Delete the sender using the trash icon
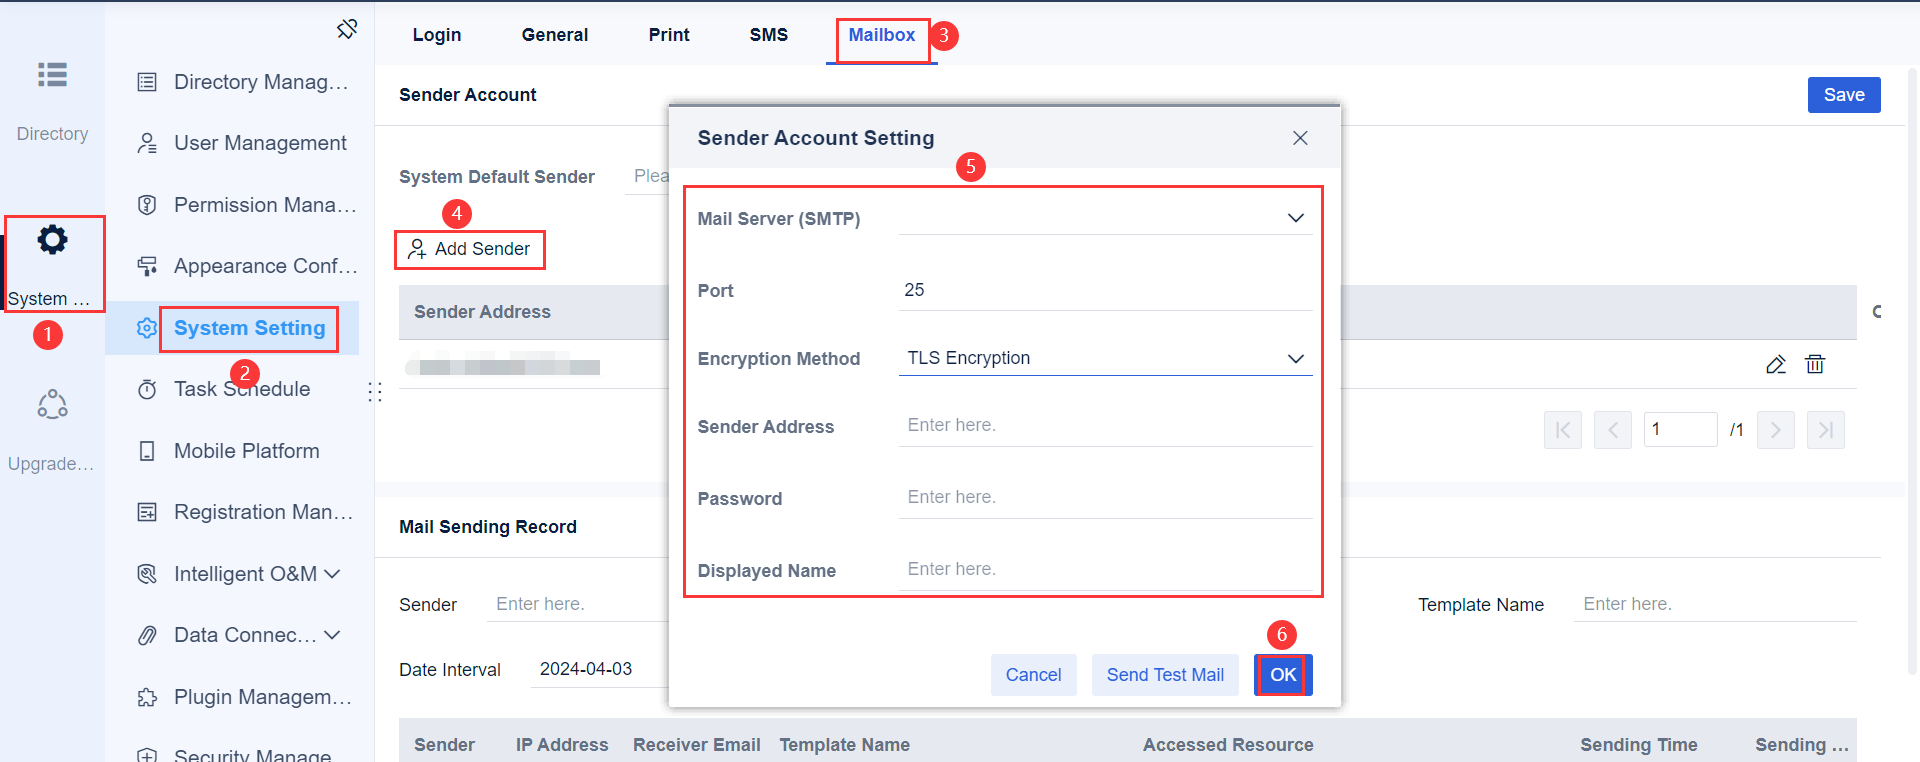The width and height of the screenshot is (1920, 762). (x=1816, y=365)
